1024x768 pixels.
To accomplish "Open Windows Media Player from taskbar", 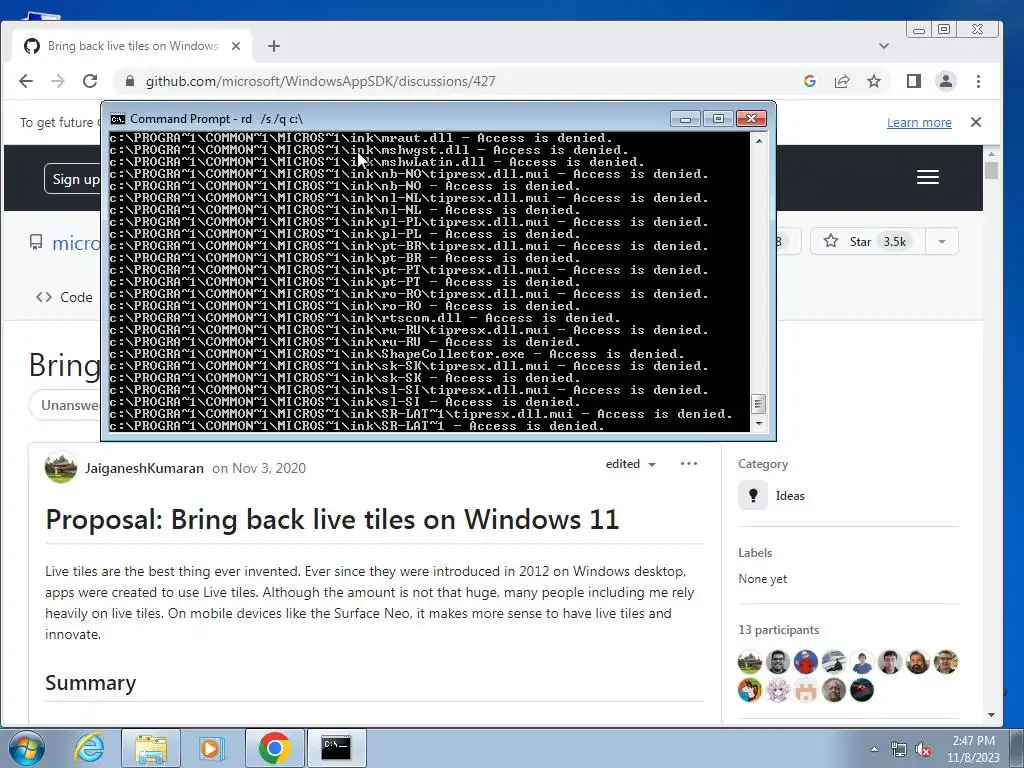I will click(x=212, y=748).
